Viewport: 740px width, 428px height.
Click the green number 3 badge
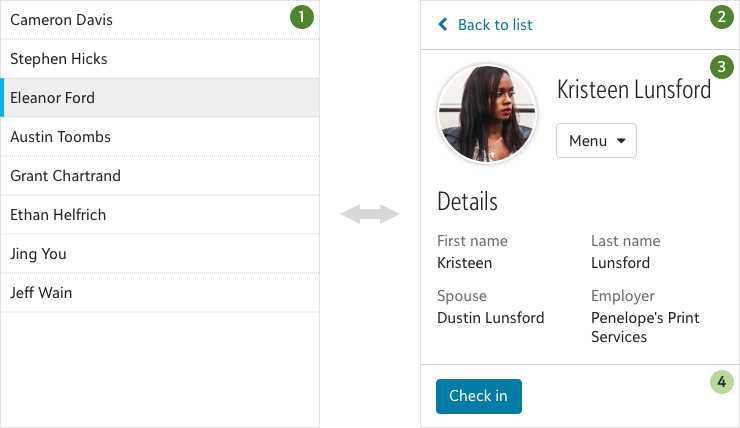722,67
